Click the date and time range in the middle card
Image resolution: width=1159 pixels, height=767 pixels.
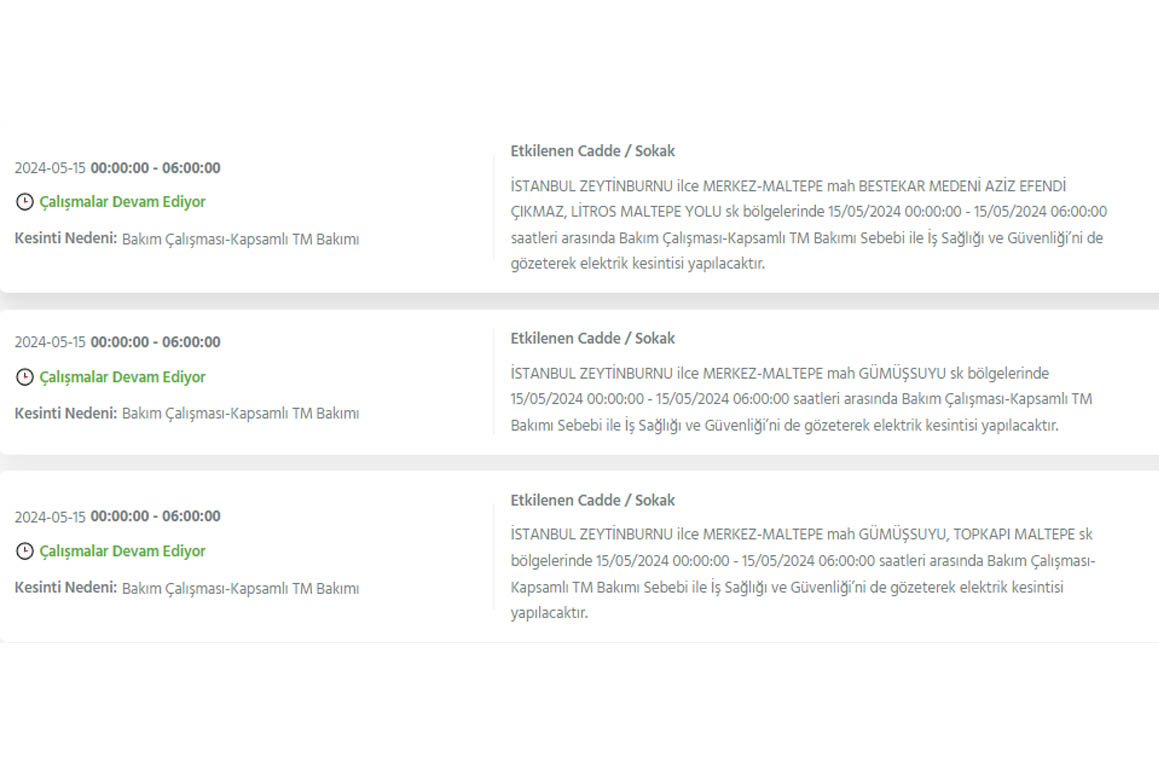[117, 342]
